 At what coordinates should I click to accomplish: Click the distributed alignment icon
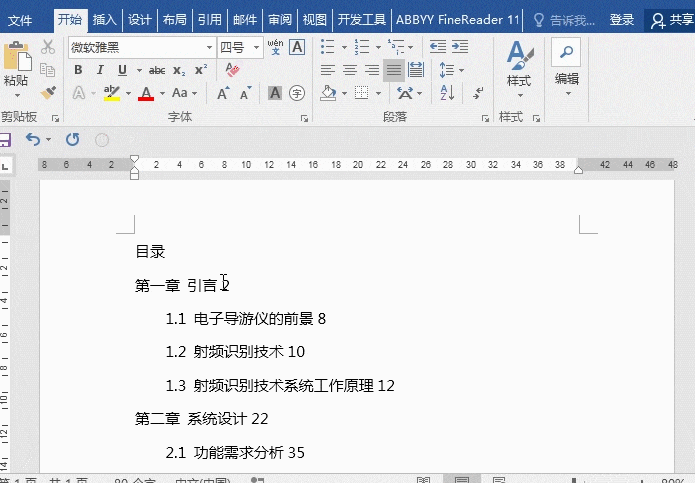coord(416,70)
